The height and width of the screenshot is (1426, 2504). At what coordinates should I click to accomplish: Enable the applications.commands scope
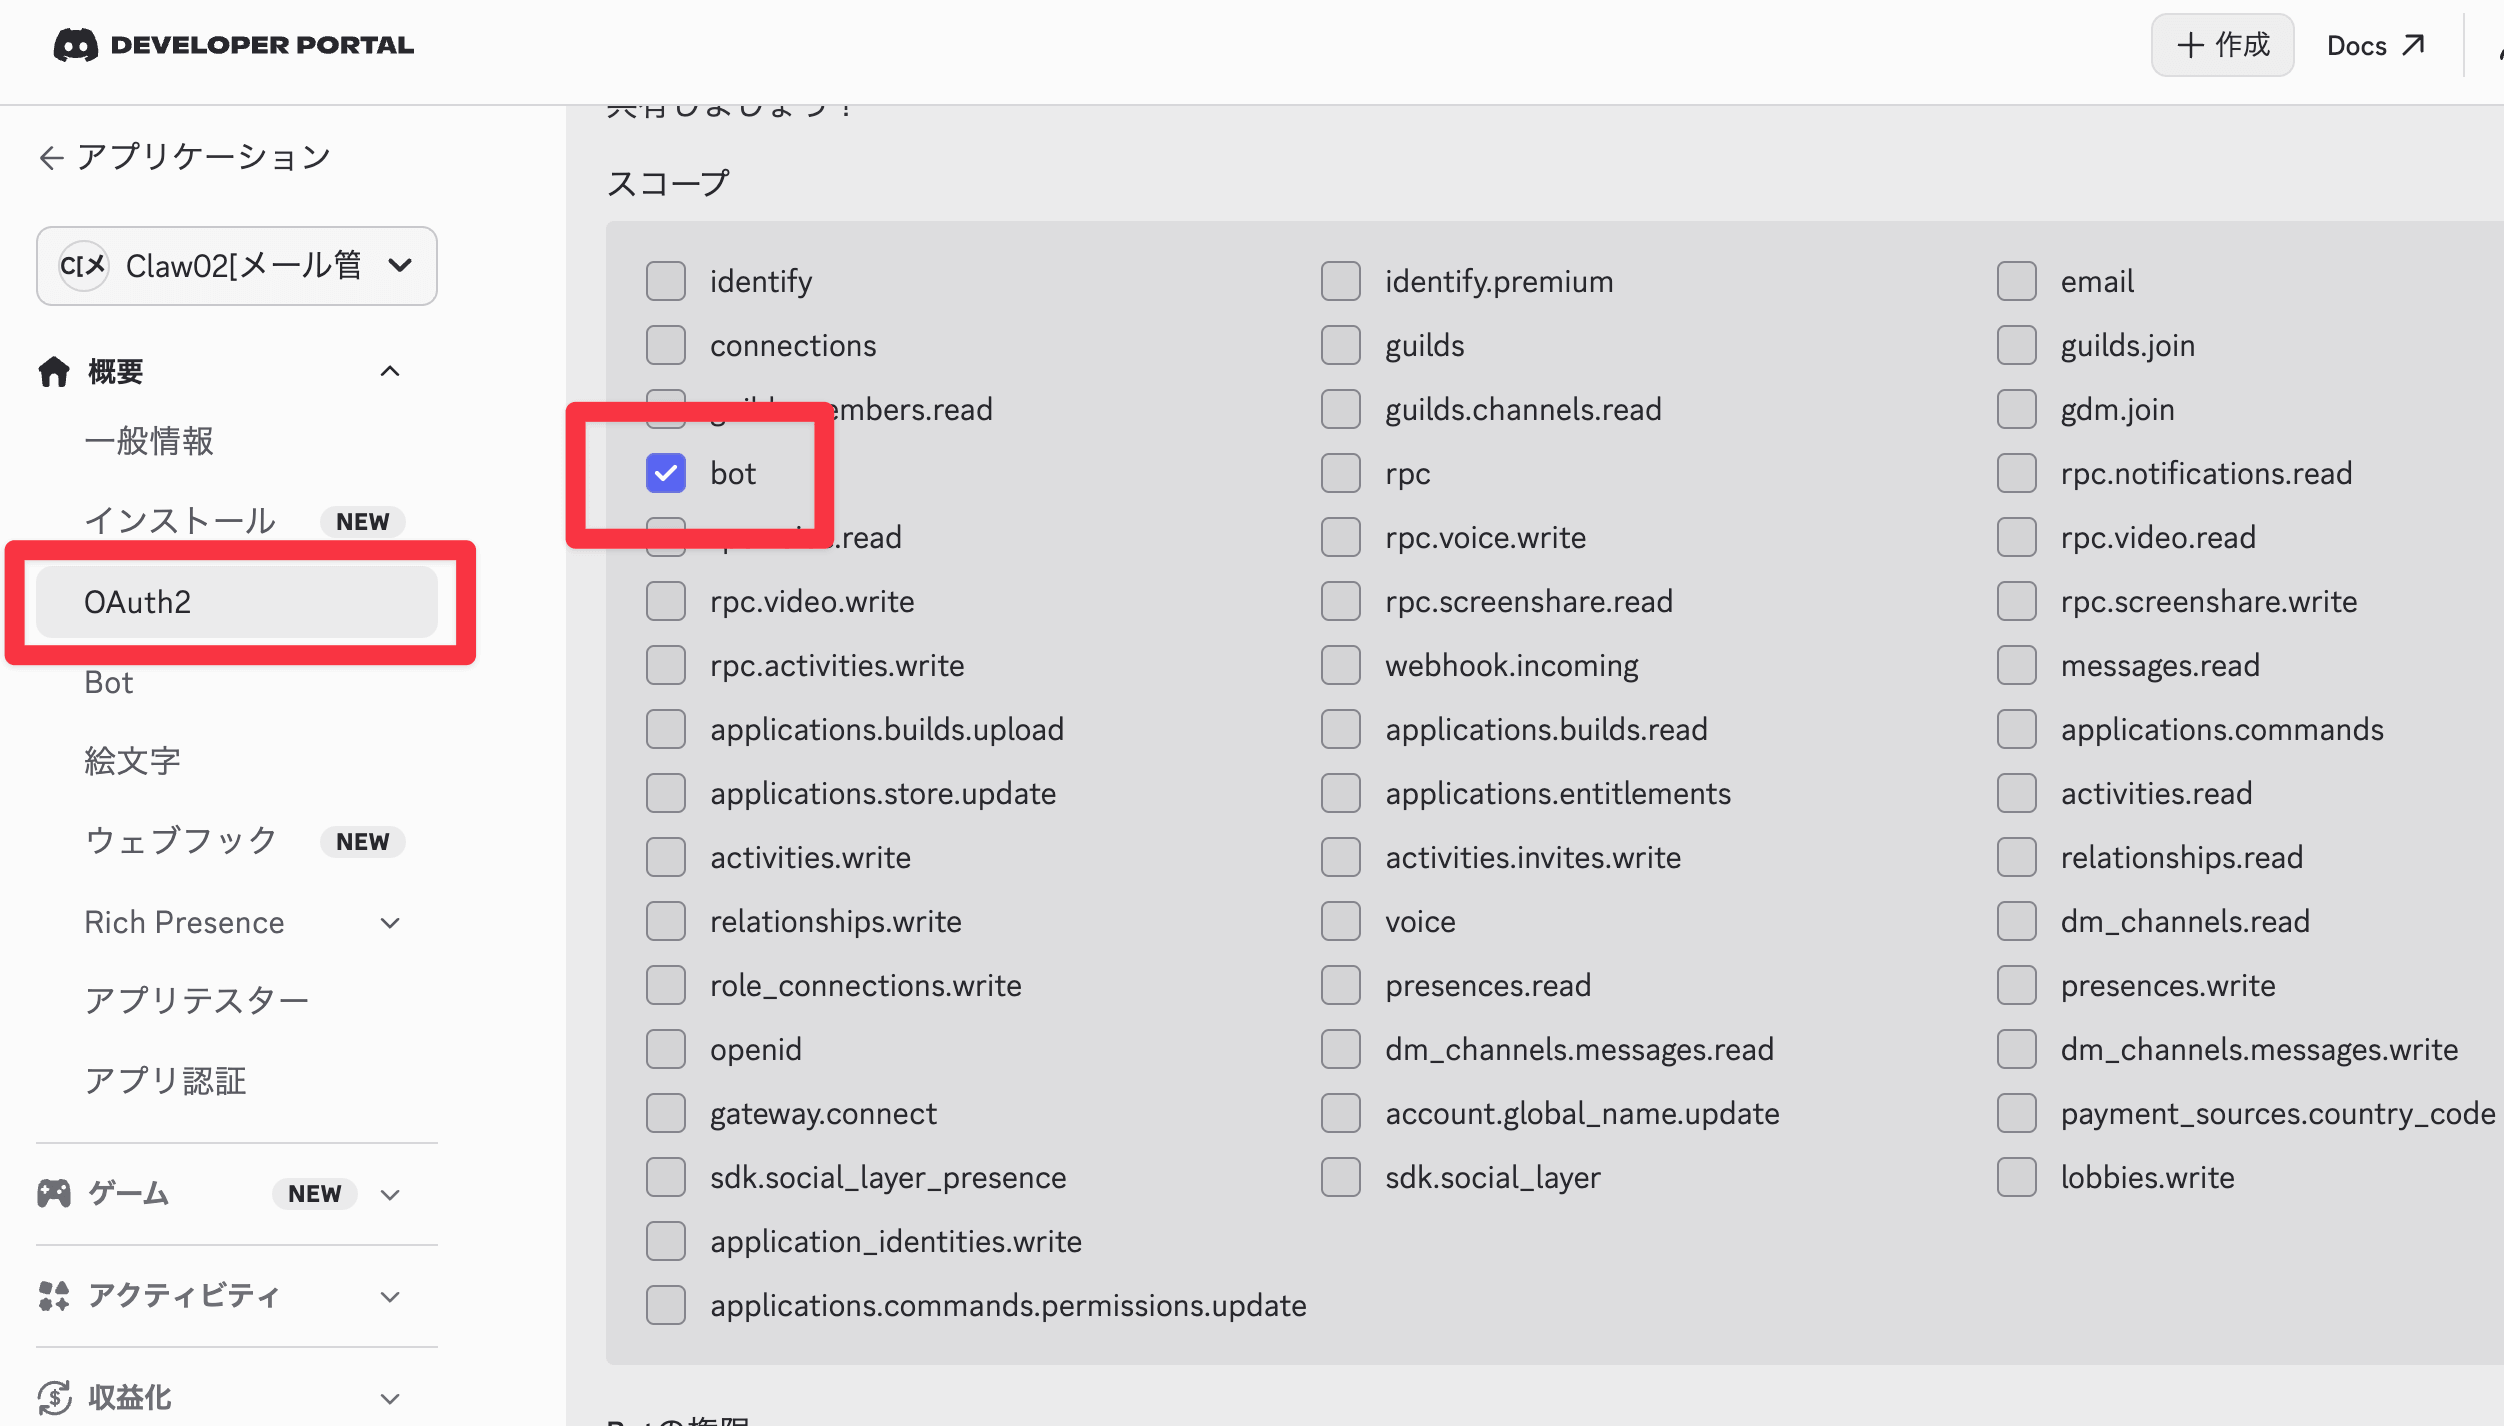(2016, 730)
